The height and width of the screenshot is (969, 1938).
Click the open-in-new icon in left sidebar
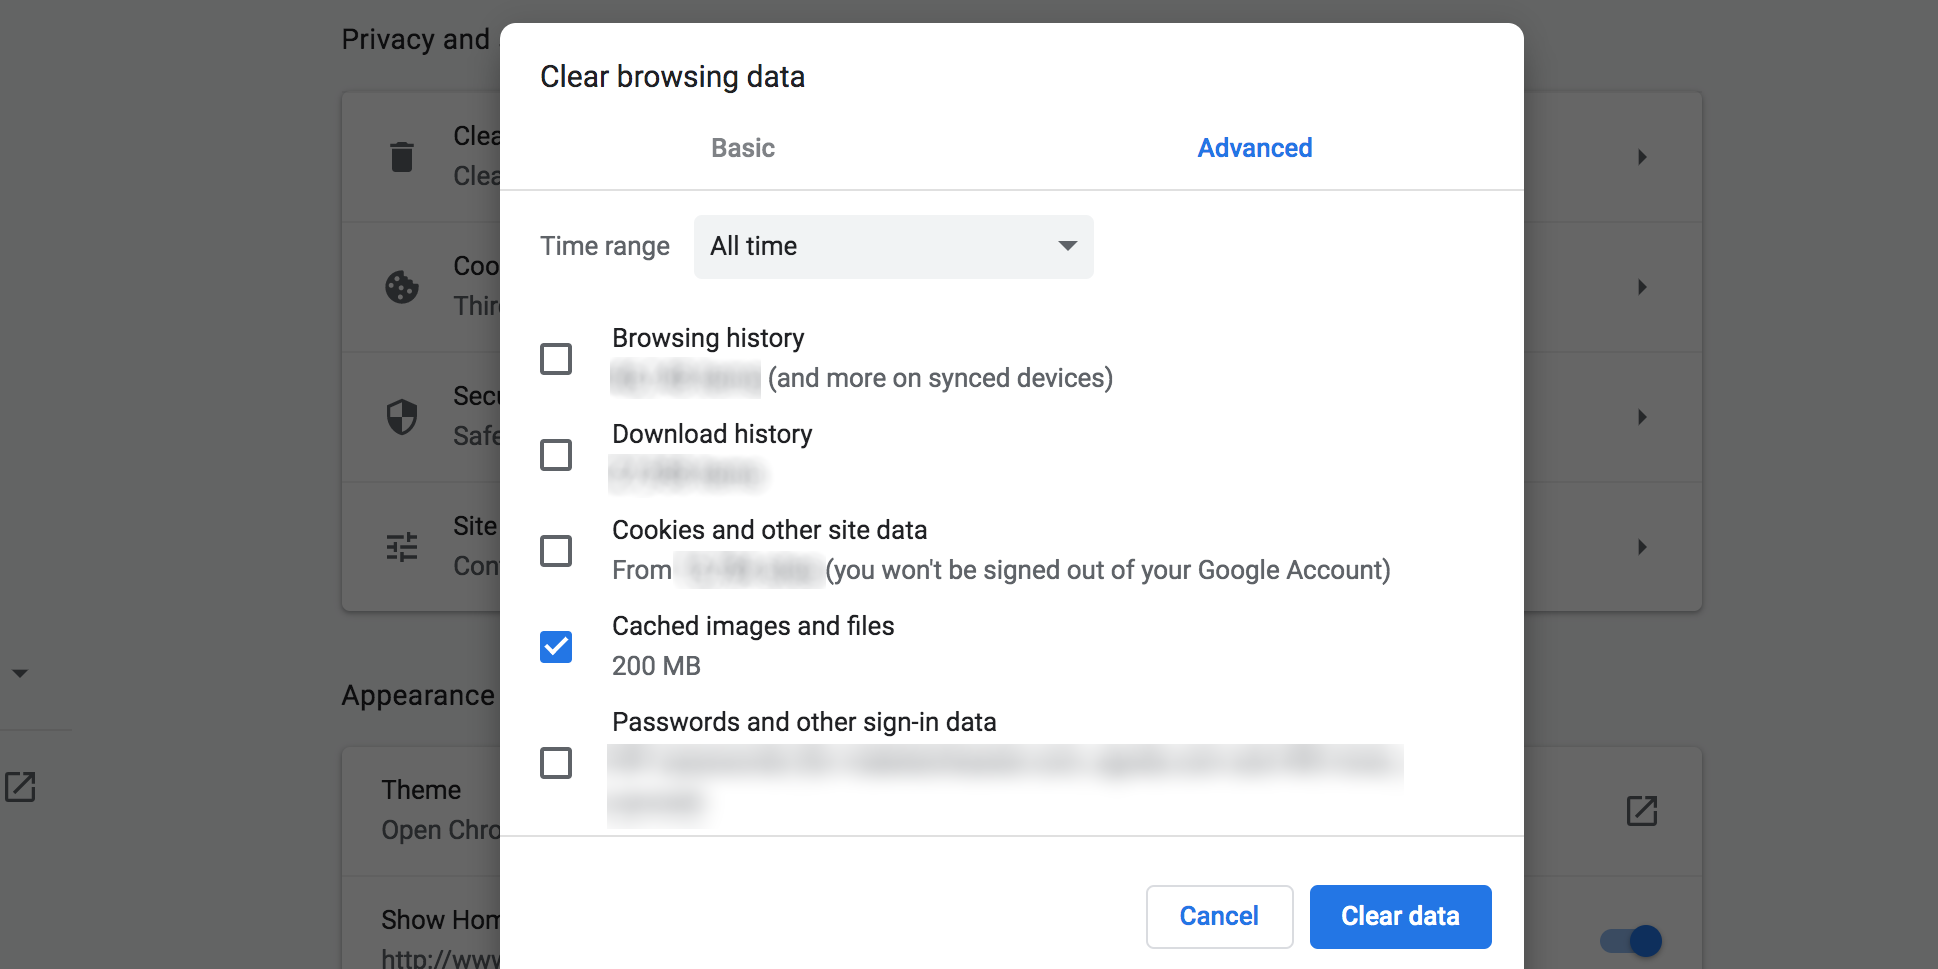[22, 787]
